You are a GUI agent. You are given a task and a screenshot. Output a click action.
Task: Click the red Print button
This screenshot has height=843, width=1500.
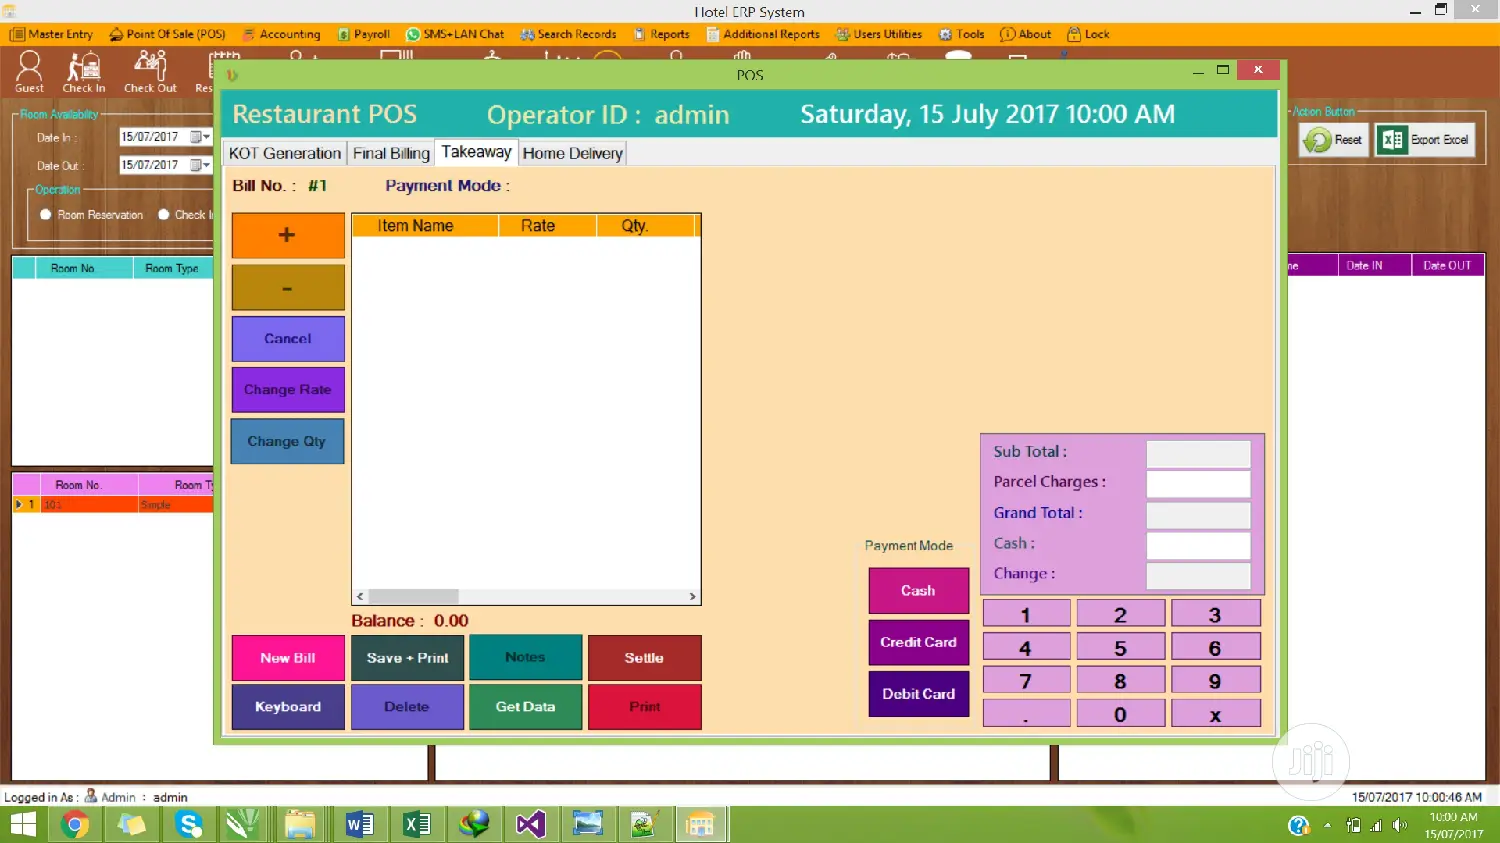pyautogui.click(x=644, y=707)
